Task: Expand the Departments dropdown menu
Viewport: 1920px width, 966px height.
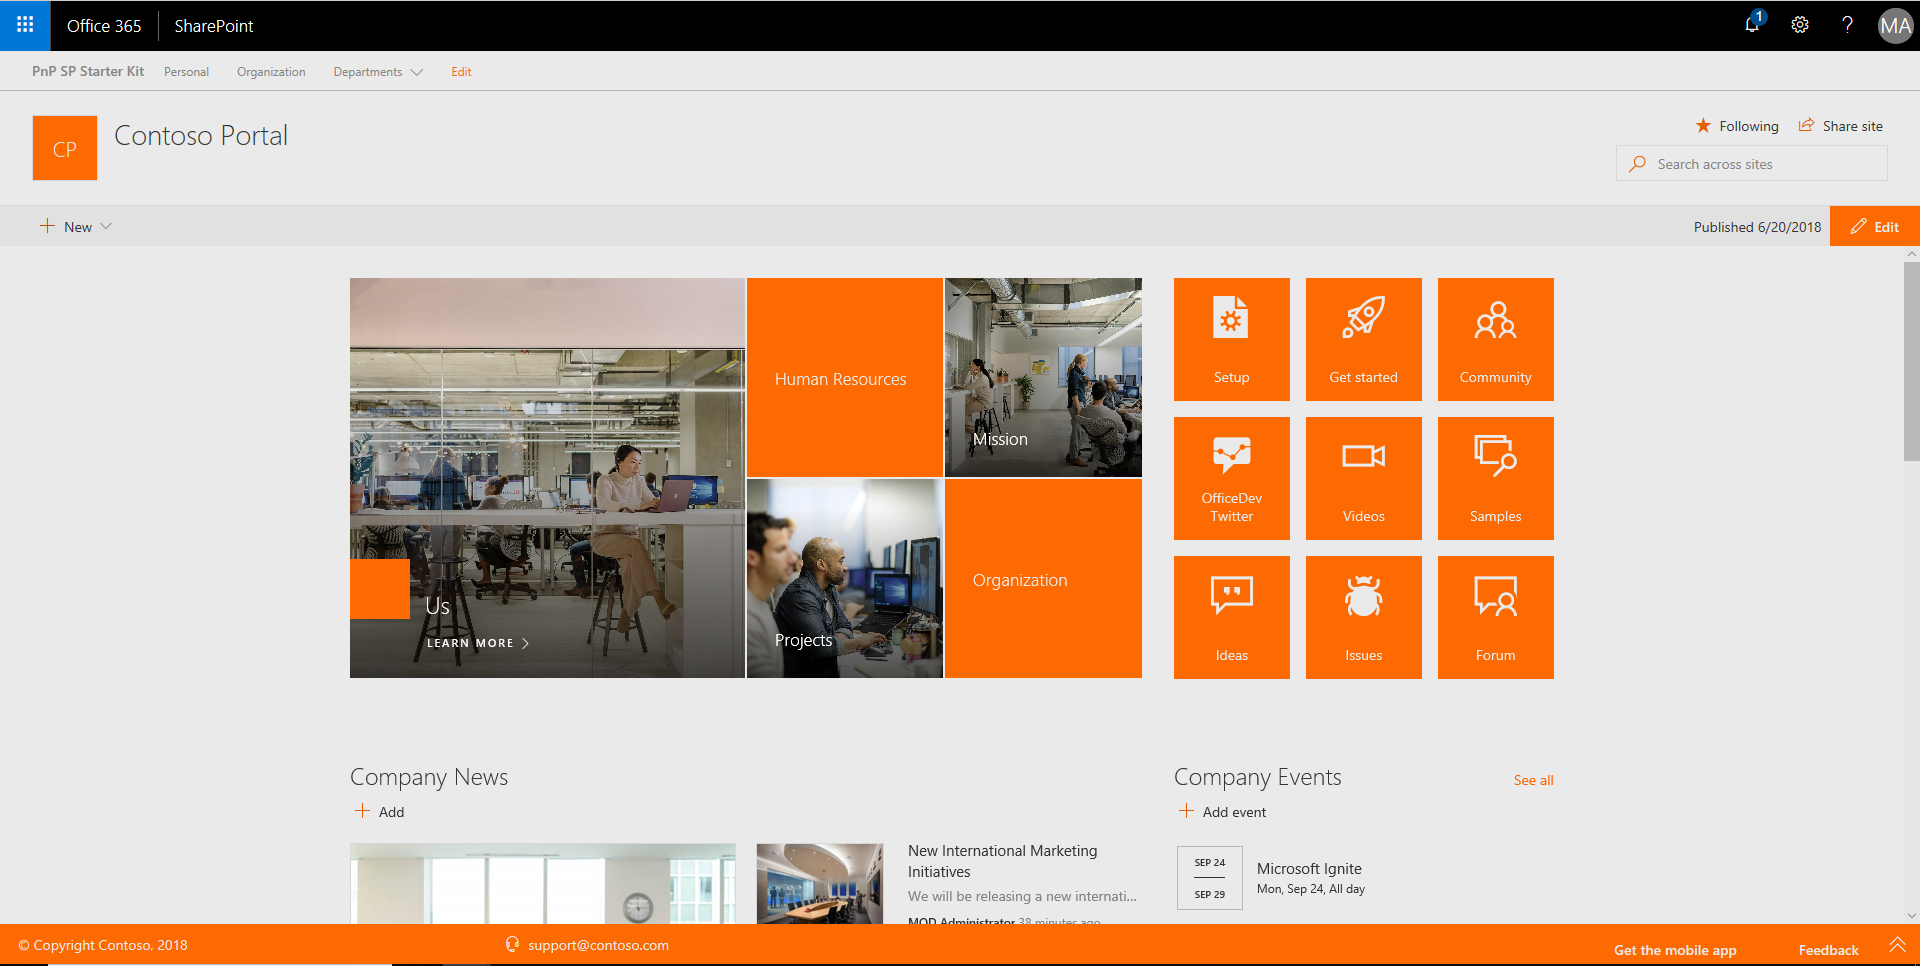Action: point(378,72)
